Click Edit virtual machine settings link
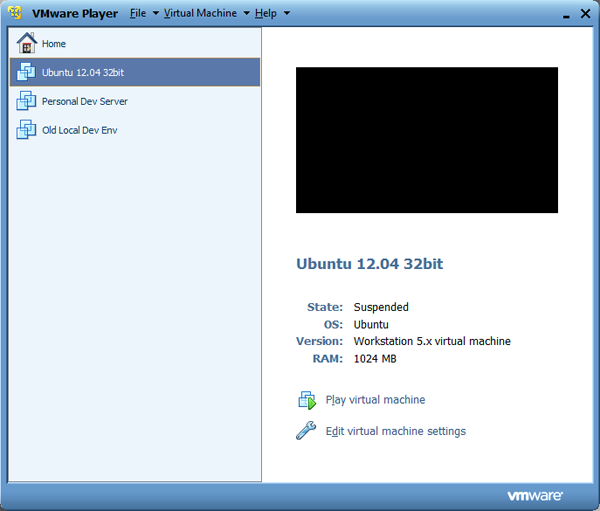This screenshot has height=511, width=600. pyautogui.click(x=396, y=431)
